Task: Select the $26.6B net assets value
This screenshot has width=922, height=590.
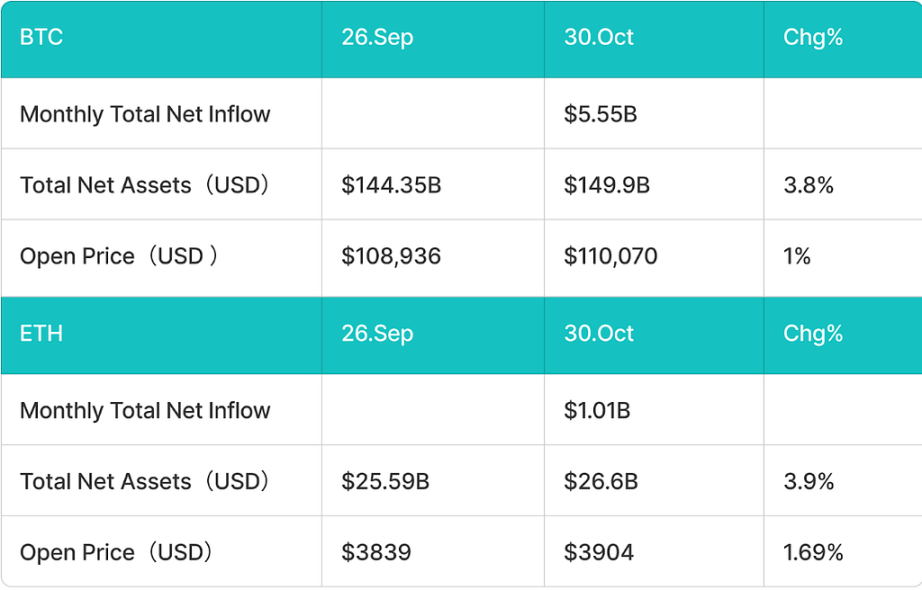Action: (601, 481)
